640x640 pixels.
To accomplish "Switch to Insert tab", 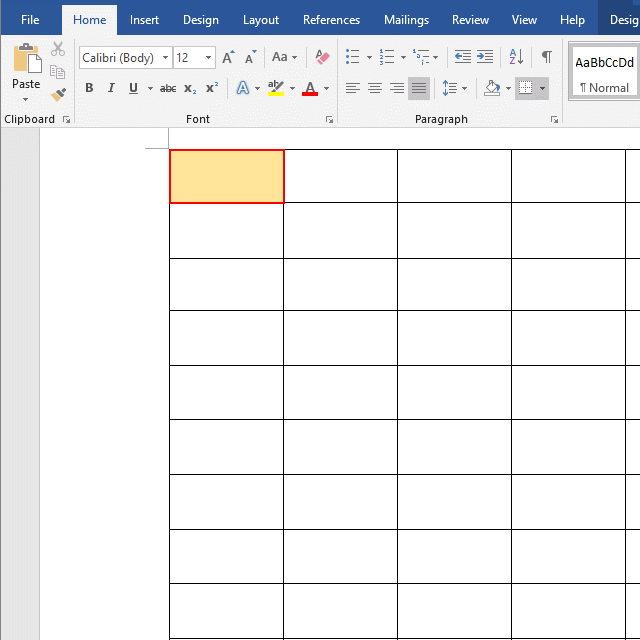I will click(x=144, y=20).
